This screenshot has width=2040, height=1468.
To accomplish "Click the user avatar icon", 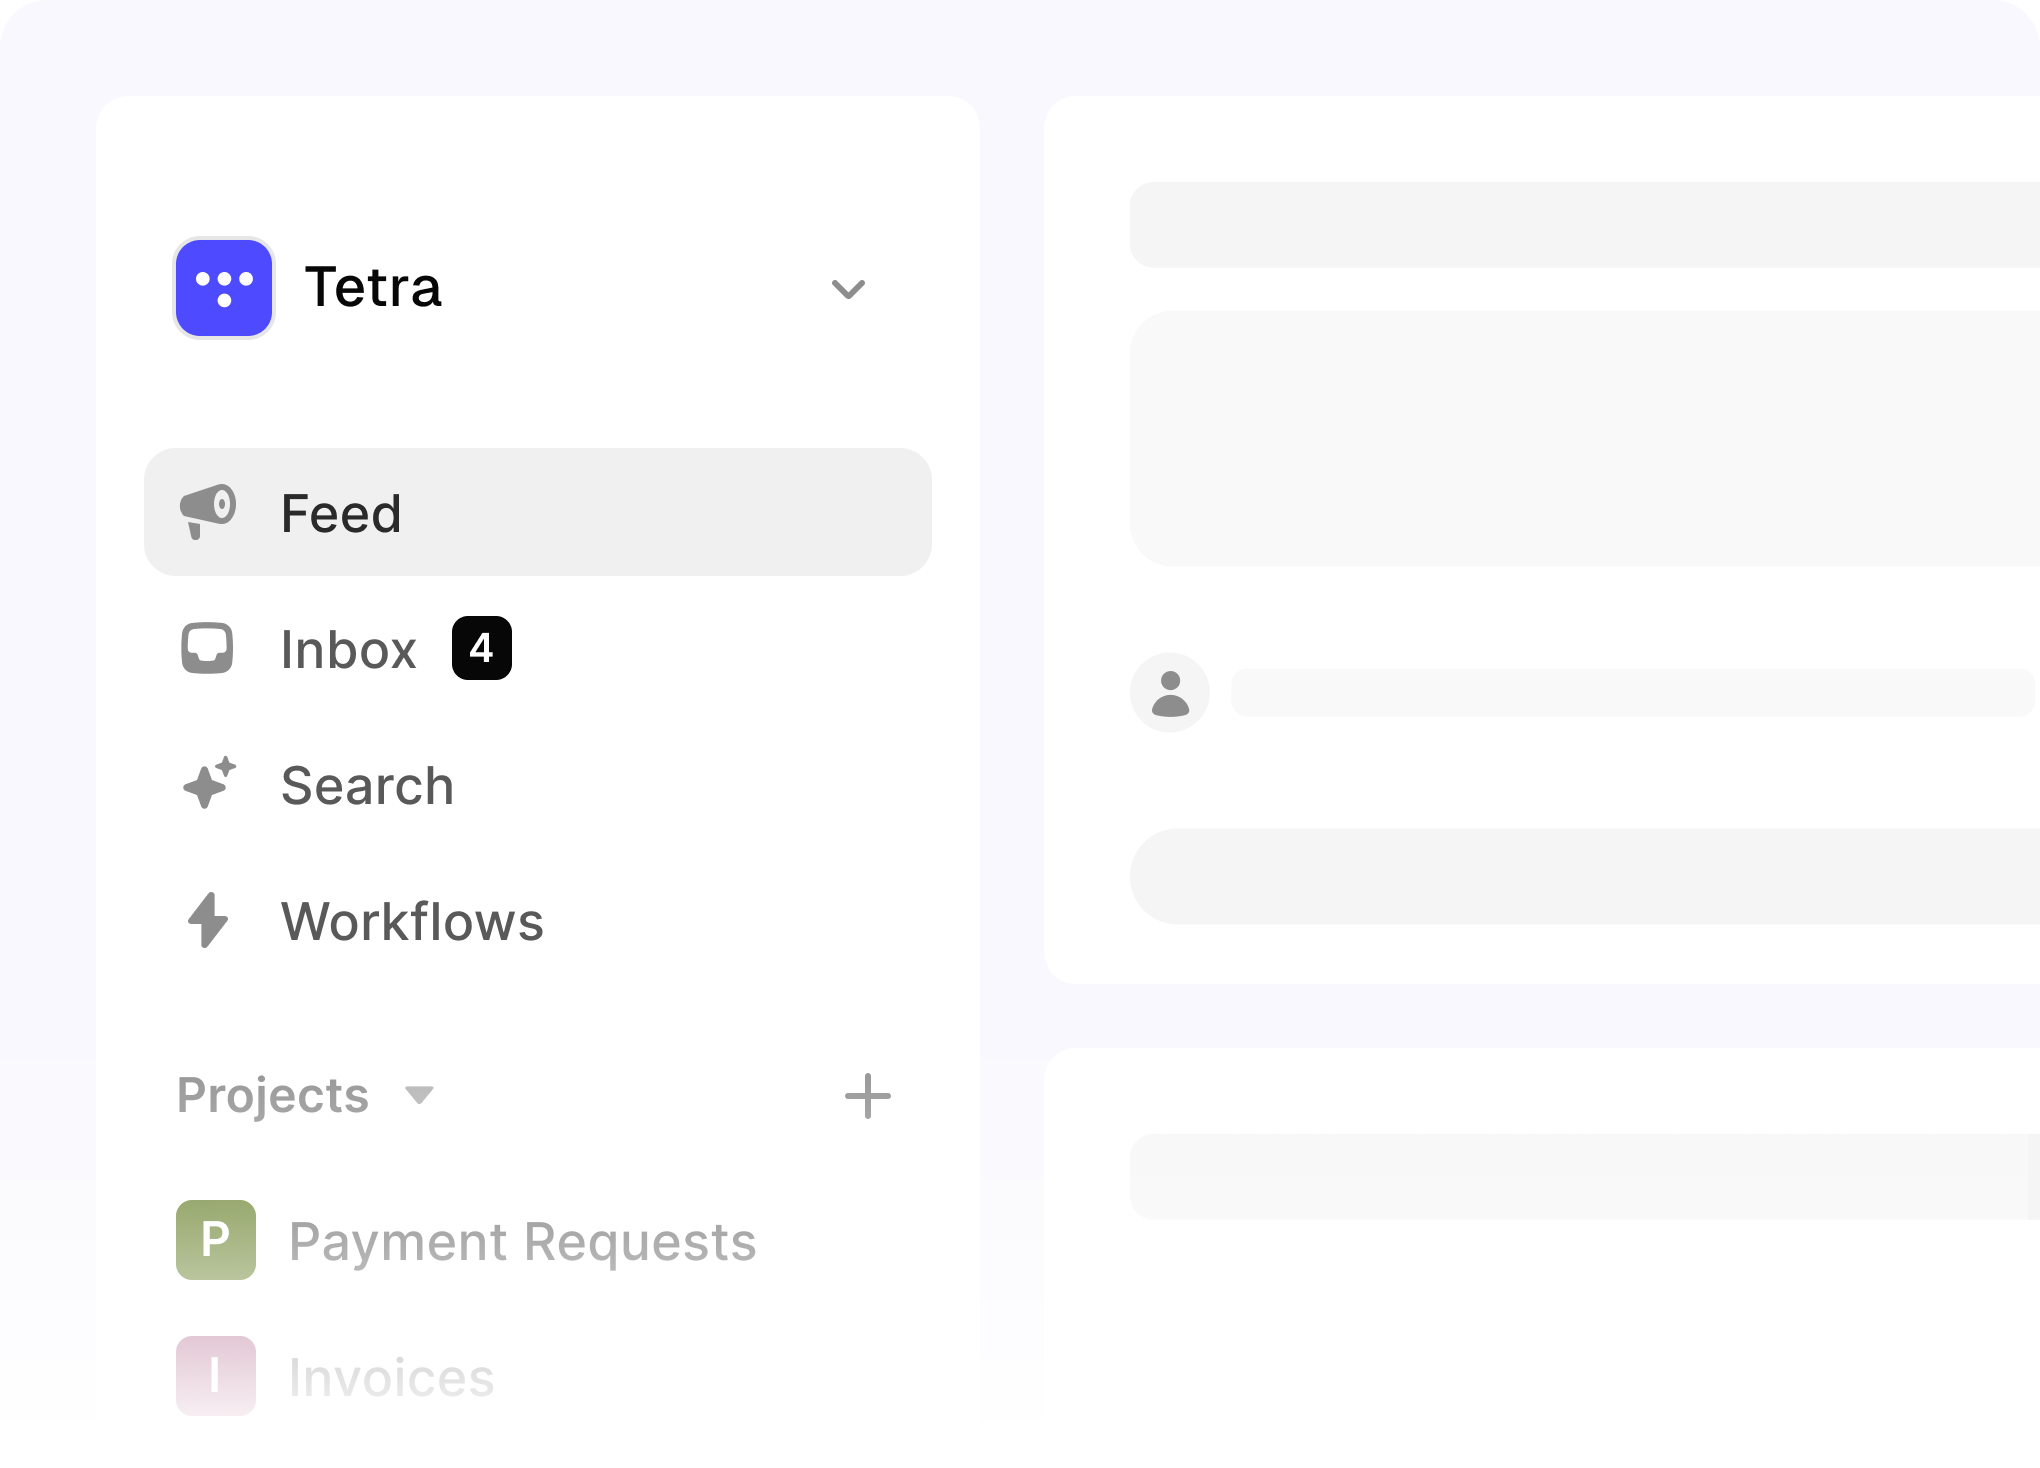I will click(1170, 693).
